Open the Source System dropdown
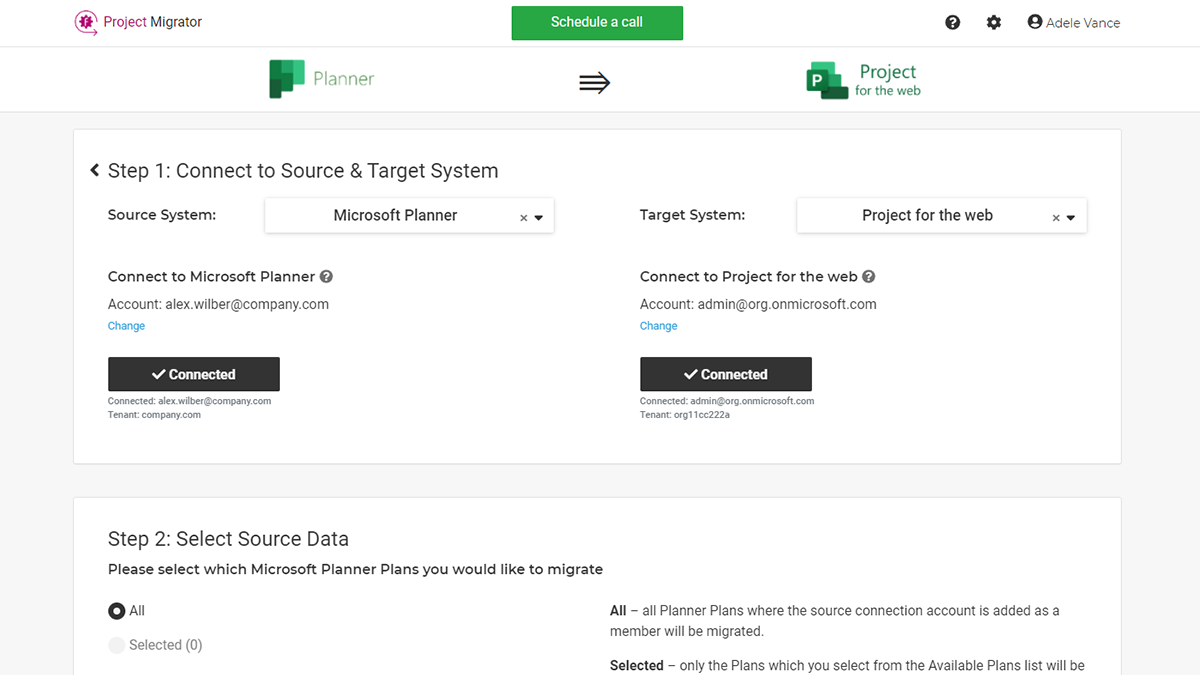 tap(538, 215)
